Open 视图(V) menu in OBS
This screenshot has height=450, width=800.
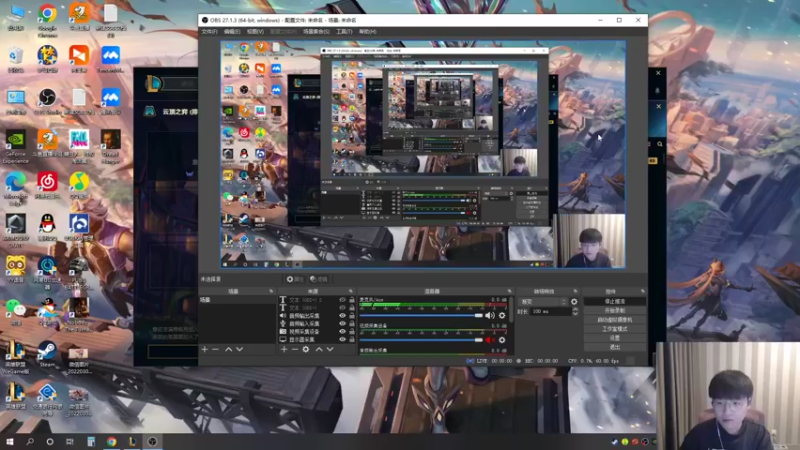(x=255, y=32)
